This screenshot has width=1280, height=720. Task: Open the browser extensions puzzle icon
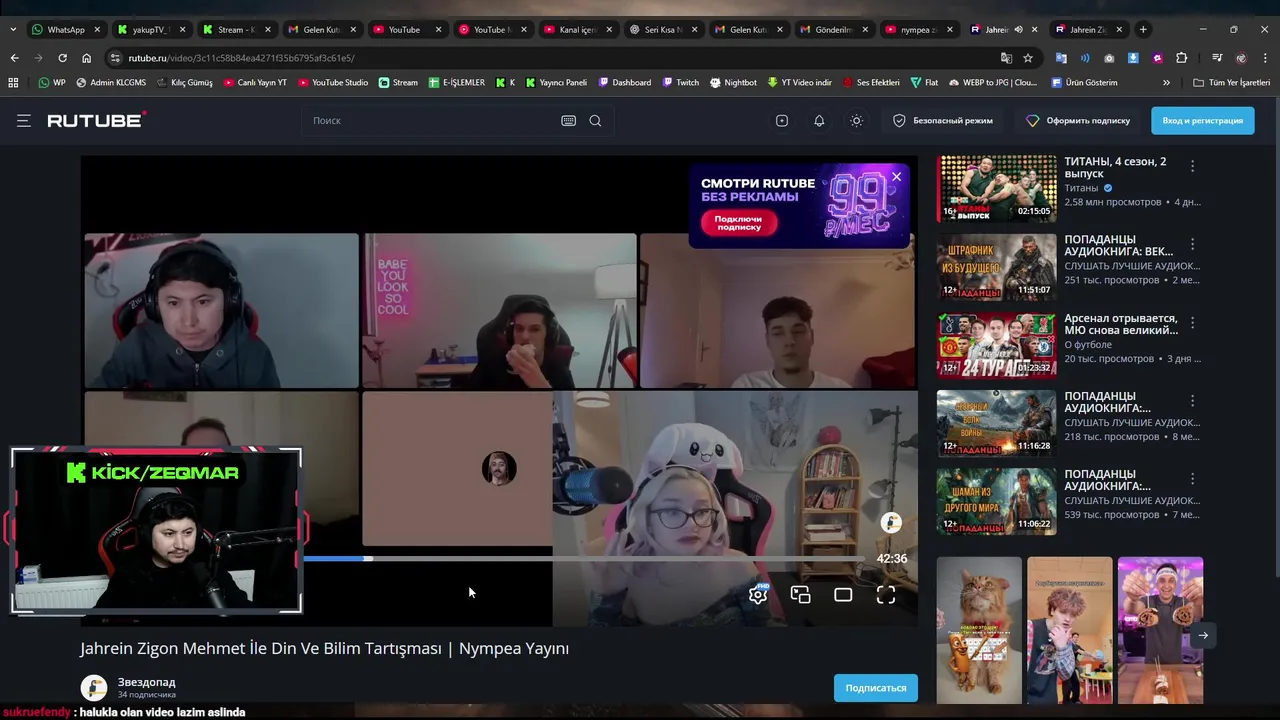pyautogui.click(x=1181, y=58)
